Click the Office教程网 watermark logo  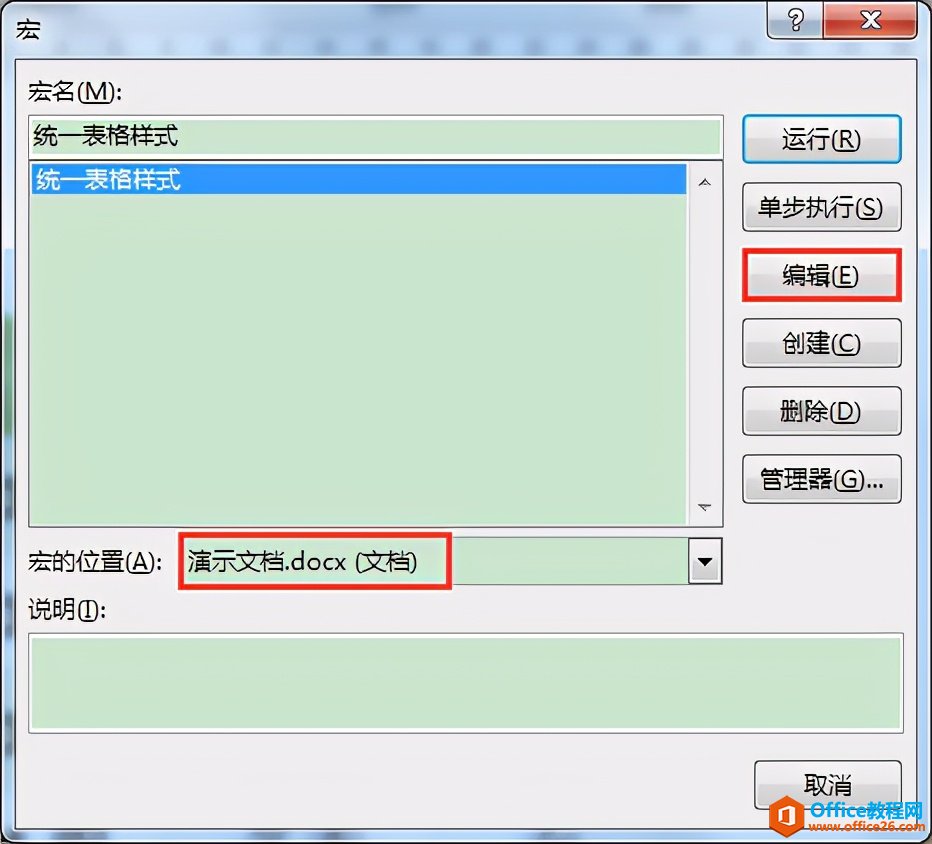click(846, 816)
